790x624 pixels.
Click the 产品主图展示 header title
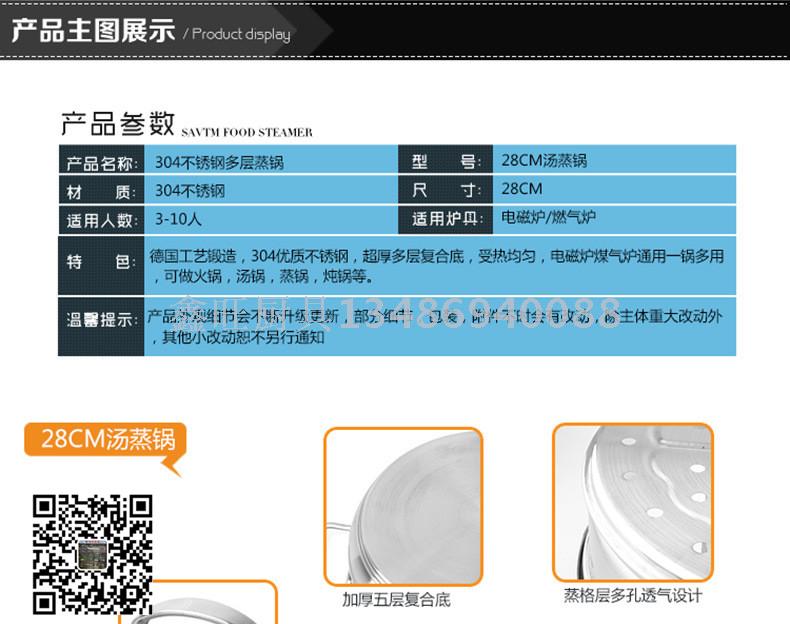pos(93,31)
